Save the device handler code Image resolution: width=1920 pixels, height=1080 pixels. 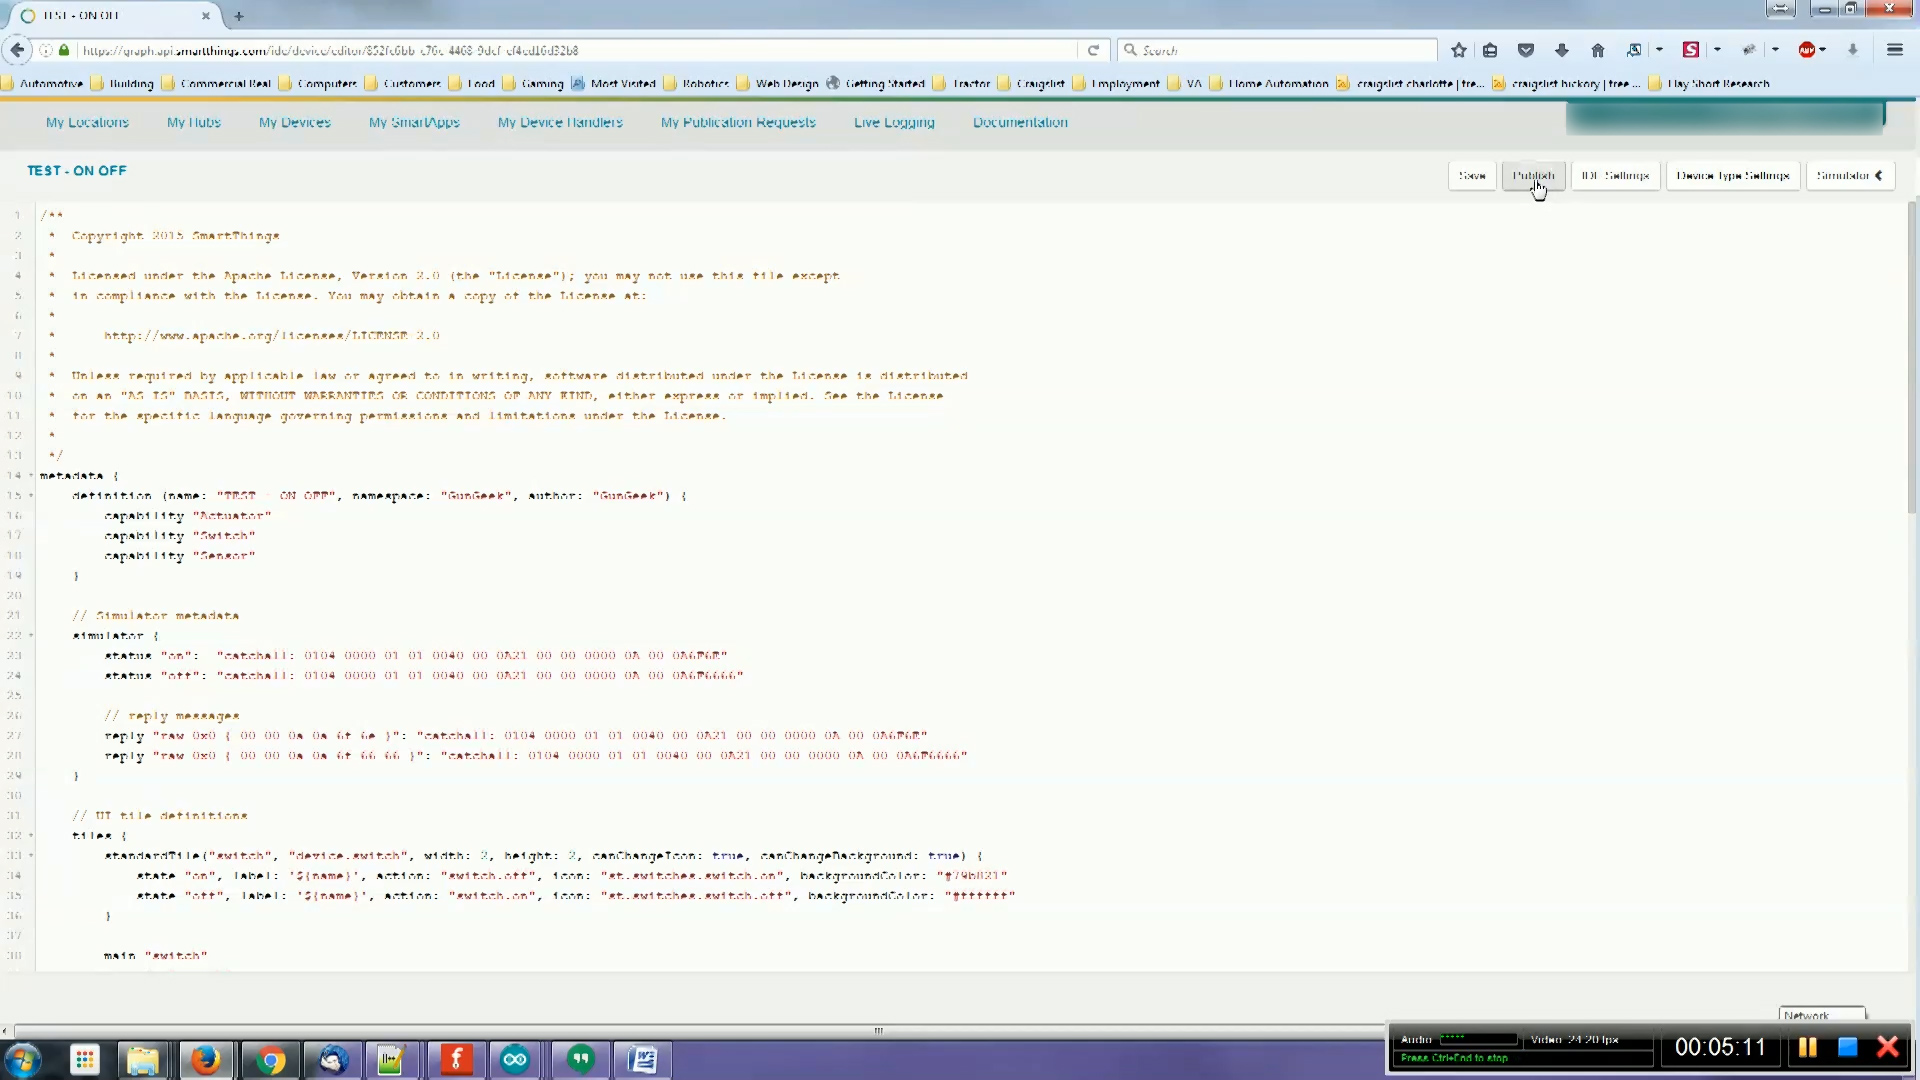(x=1472, y=176)
